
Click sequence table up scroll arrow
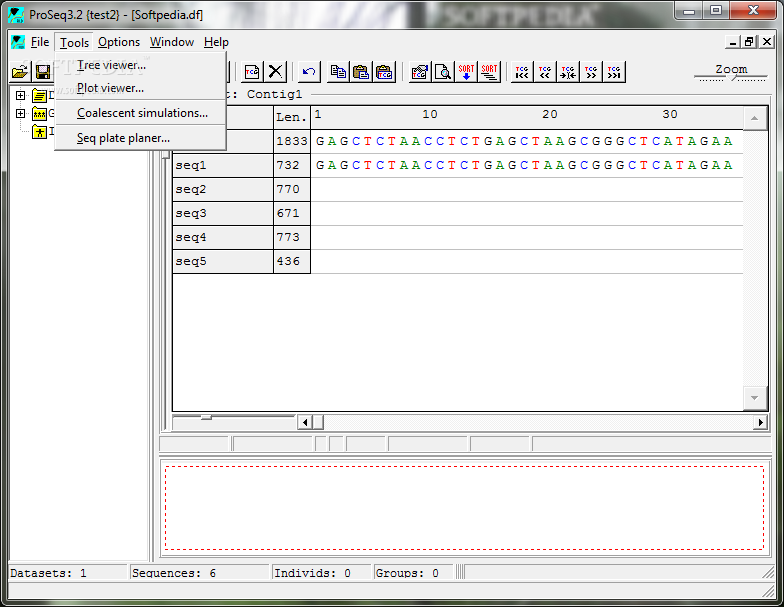[x=754, y=118]
